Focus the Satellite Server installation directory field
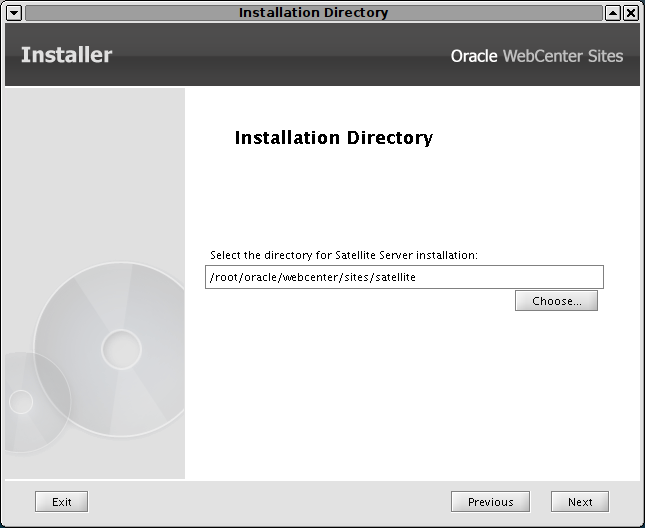Viewport: 645px width, 528px height. [404, 277]
